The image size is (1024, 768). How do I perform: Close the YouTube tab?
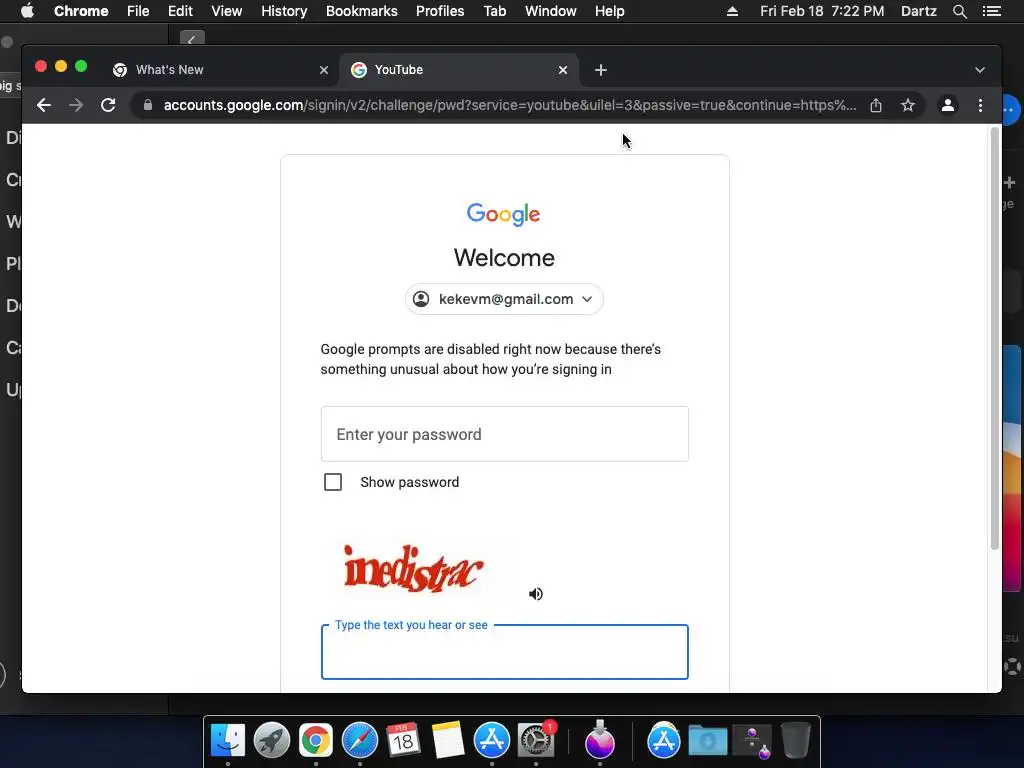563,70
